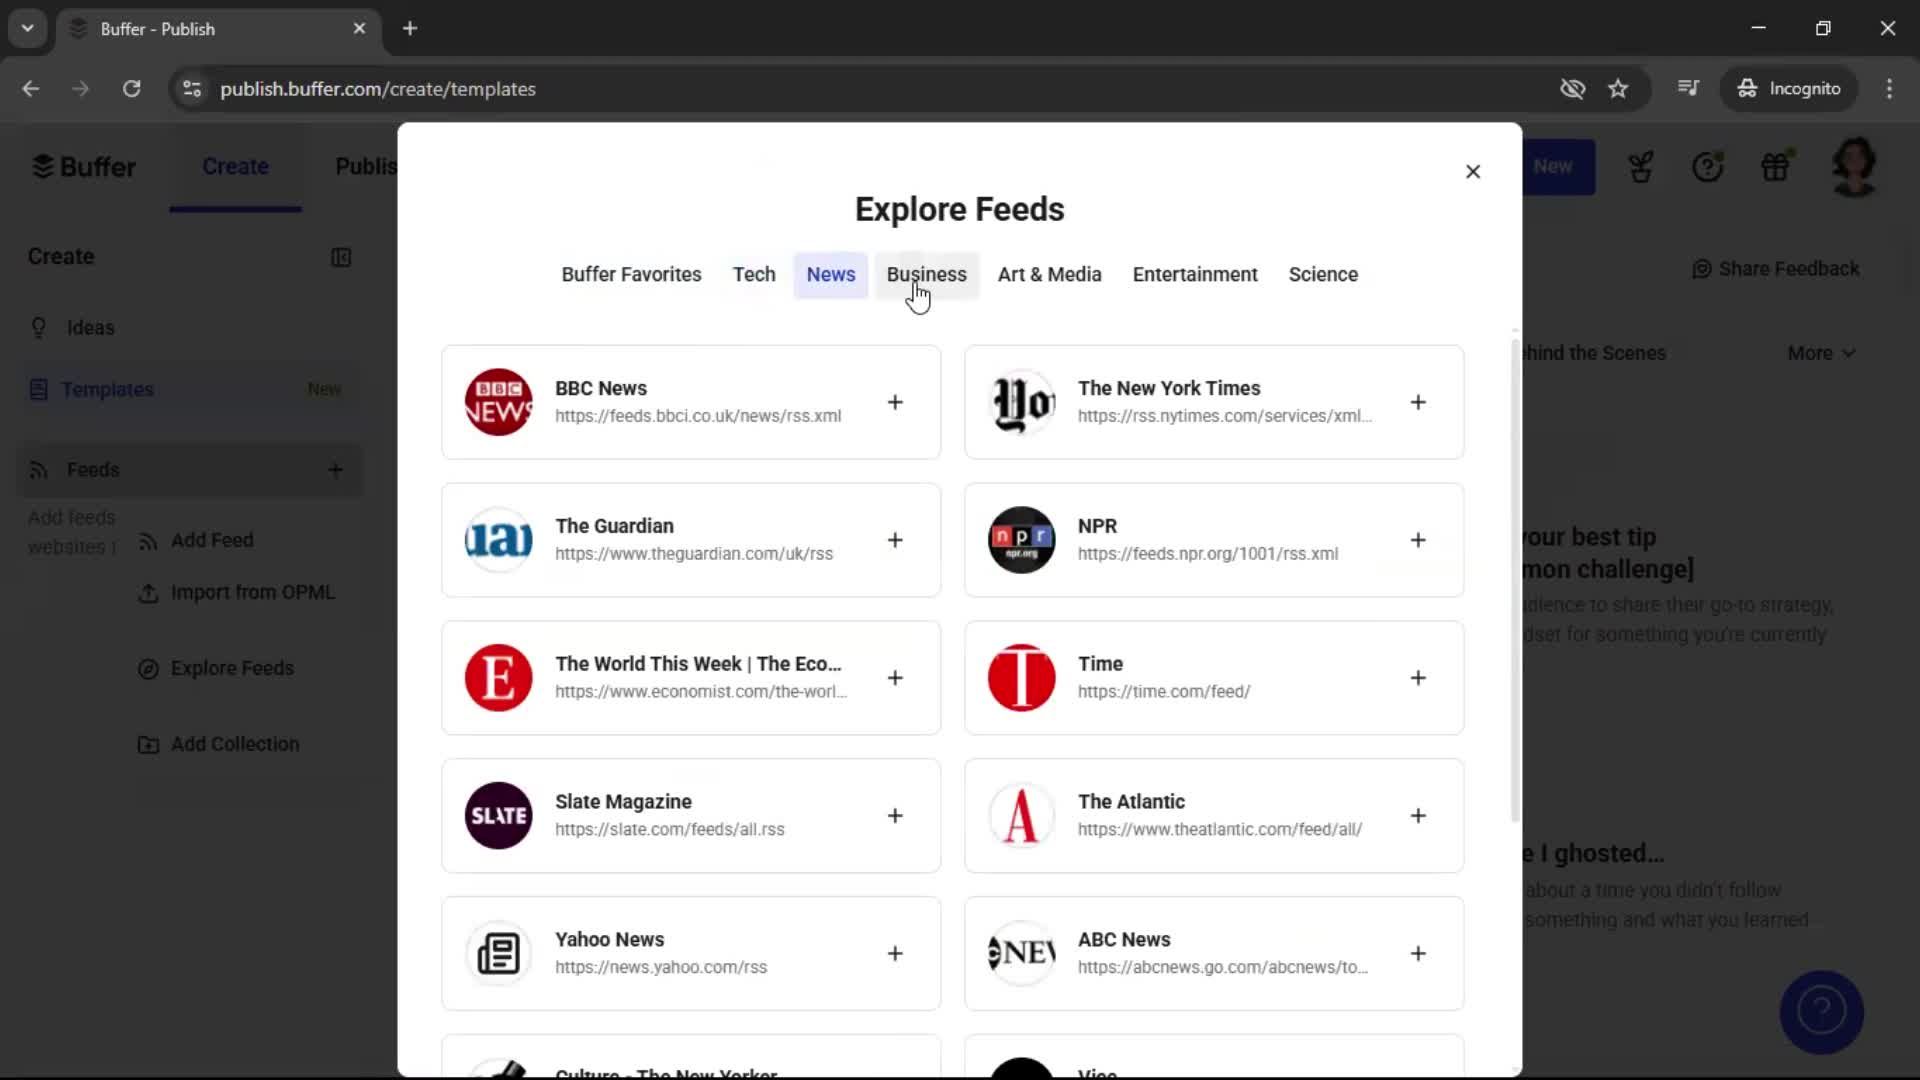Open the help question-mark icon
1920x1080 pixels.
pyautogui.click(x=1709, y=167)
